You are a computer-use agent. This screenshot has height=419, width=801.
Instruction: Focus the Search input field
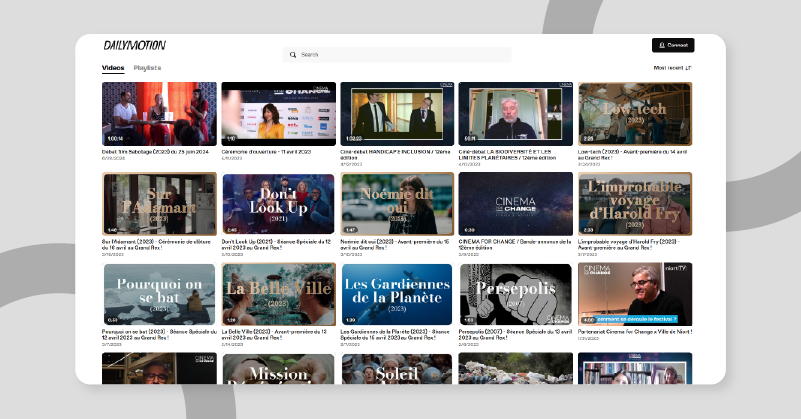click(x=397, y=55)
